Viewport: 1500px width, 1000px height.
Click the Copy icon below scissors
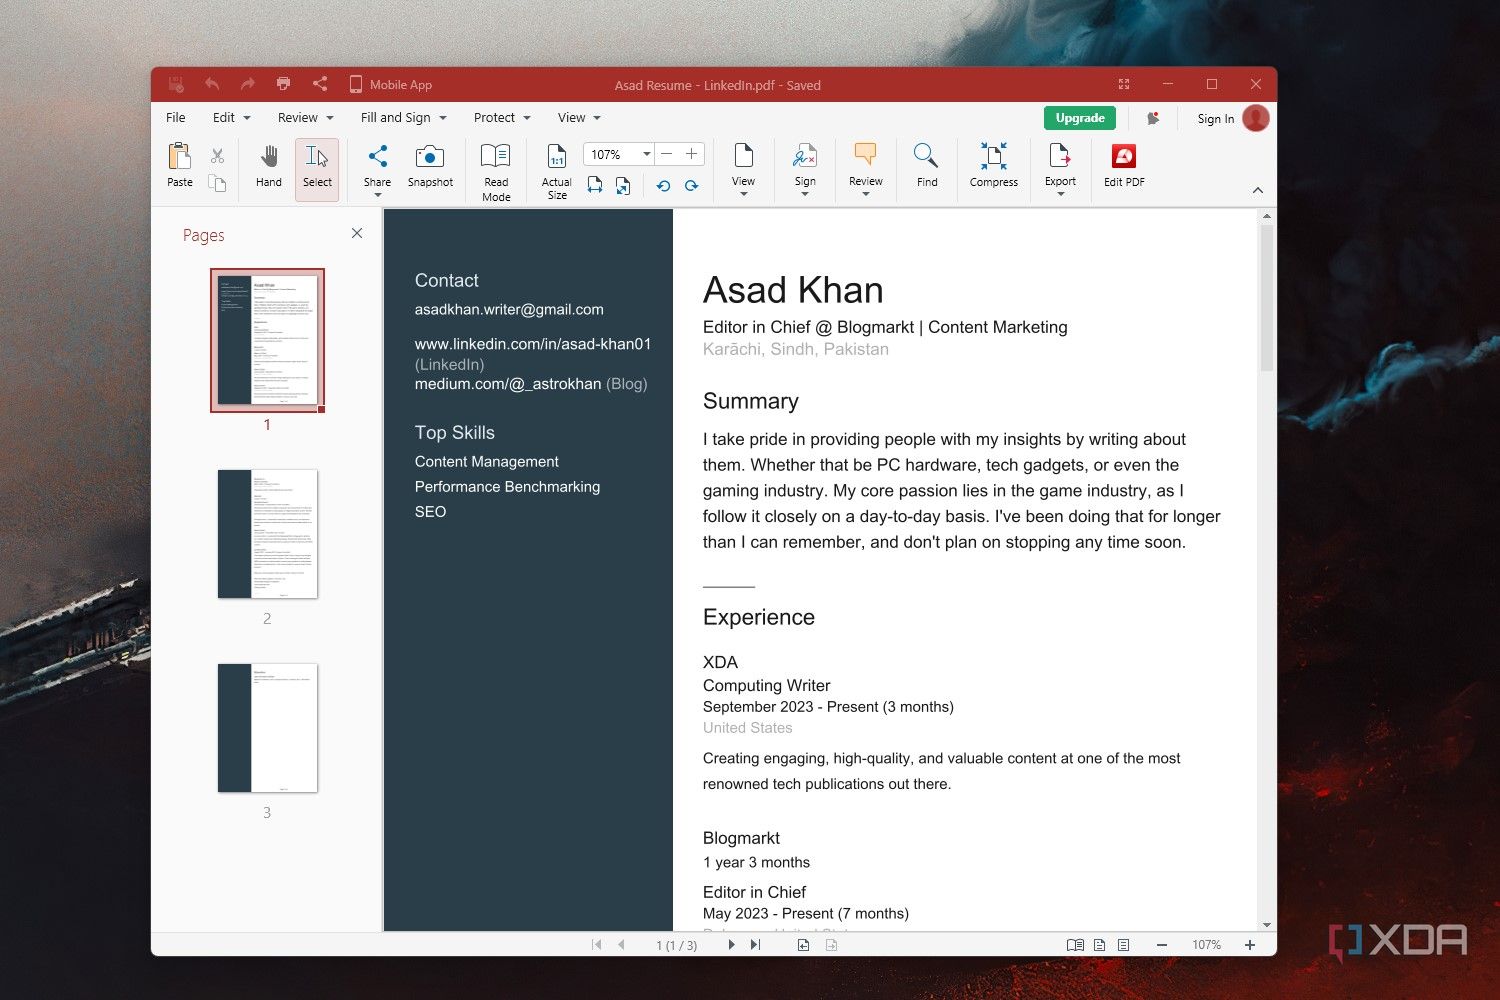[217, 183]
